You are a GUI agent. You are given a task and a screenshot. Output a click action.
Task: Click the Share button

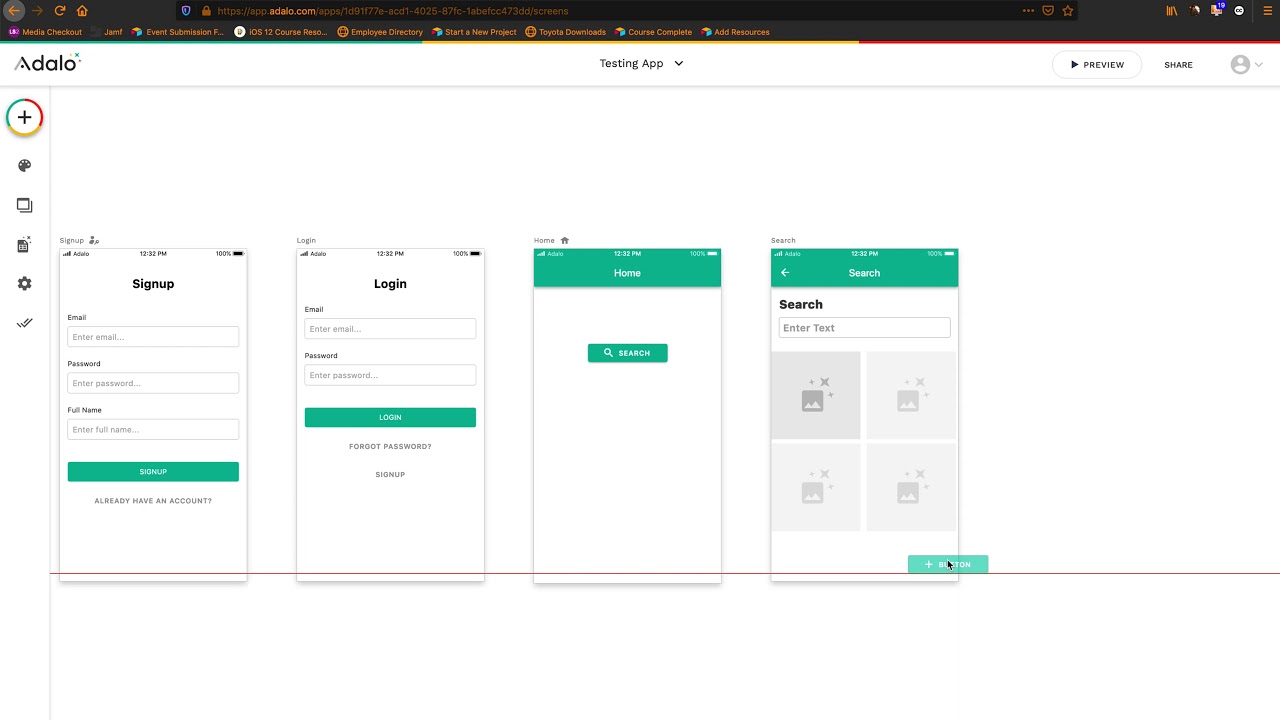tap(1178, 64)
